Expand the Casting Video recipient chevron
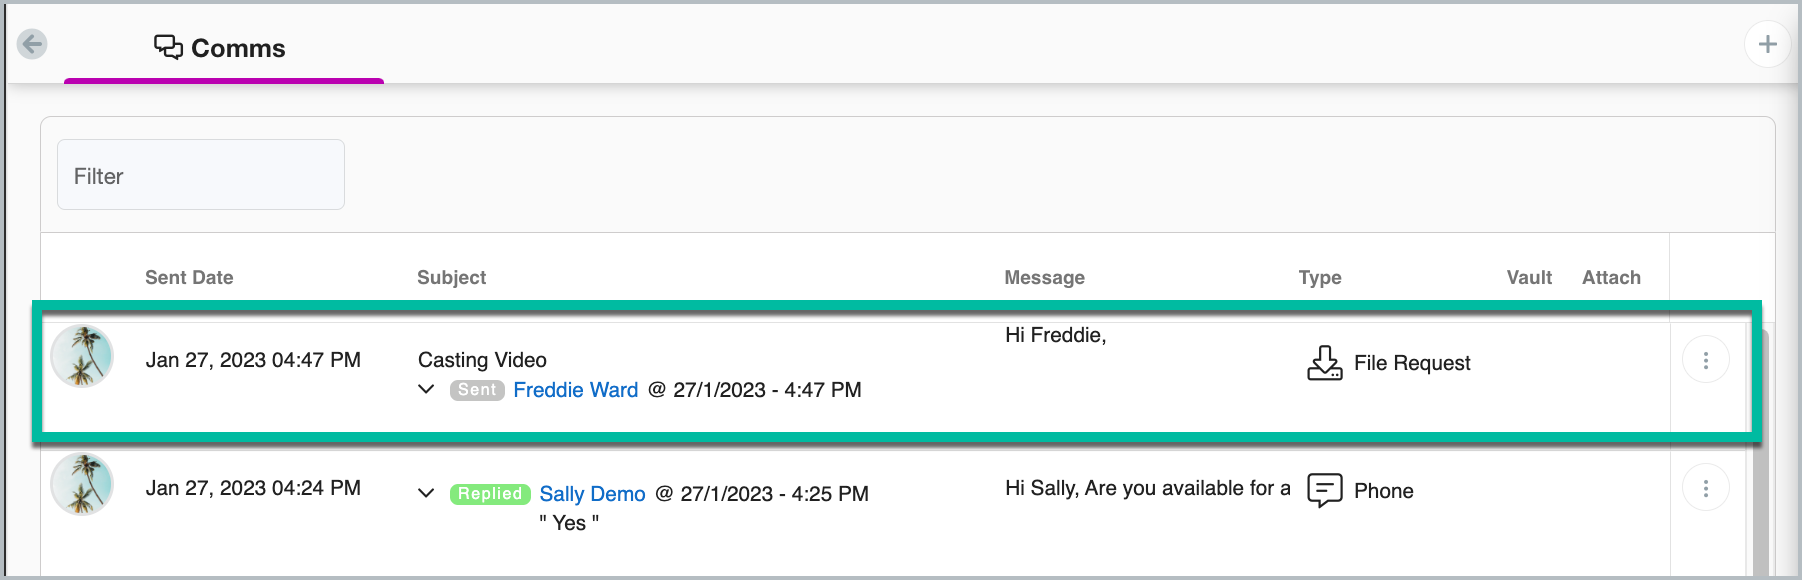 coord(426,389)
